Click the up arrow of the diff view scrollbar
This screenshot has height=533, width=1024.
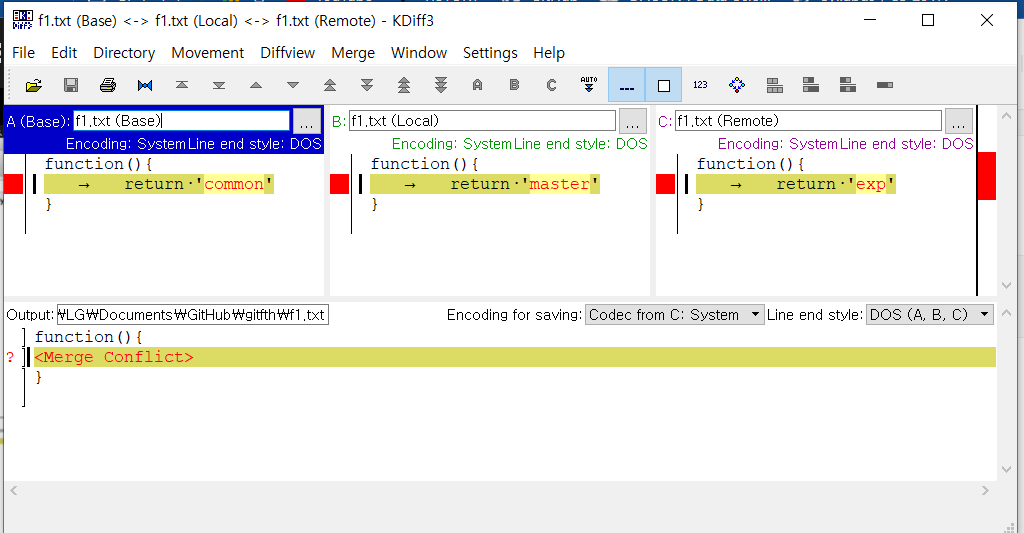pyautogui.click(x=1006, y=116)
